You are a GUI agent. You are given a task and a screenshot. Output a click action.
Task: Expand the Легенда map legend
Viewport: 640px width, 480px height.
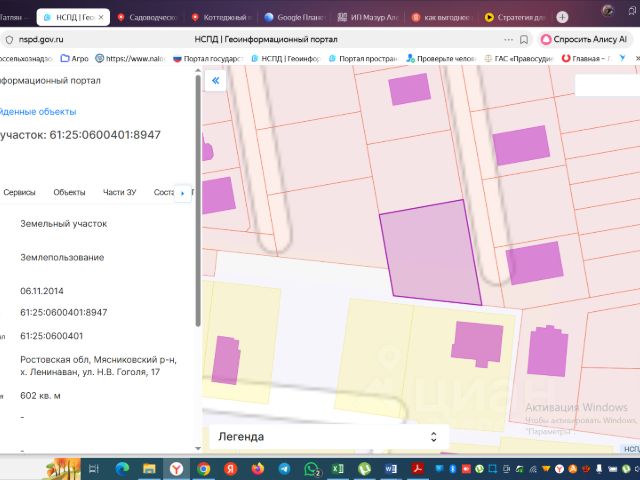[x=329, y=437]
